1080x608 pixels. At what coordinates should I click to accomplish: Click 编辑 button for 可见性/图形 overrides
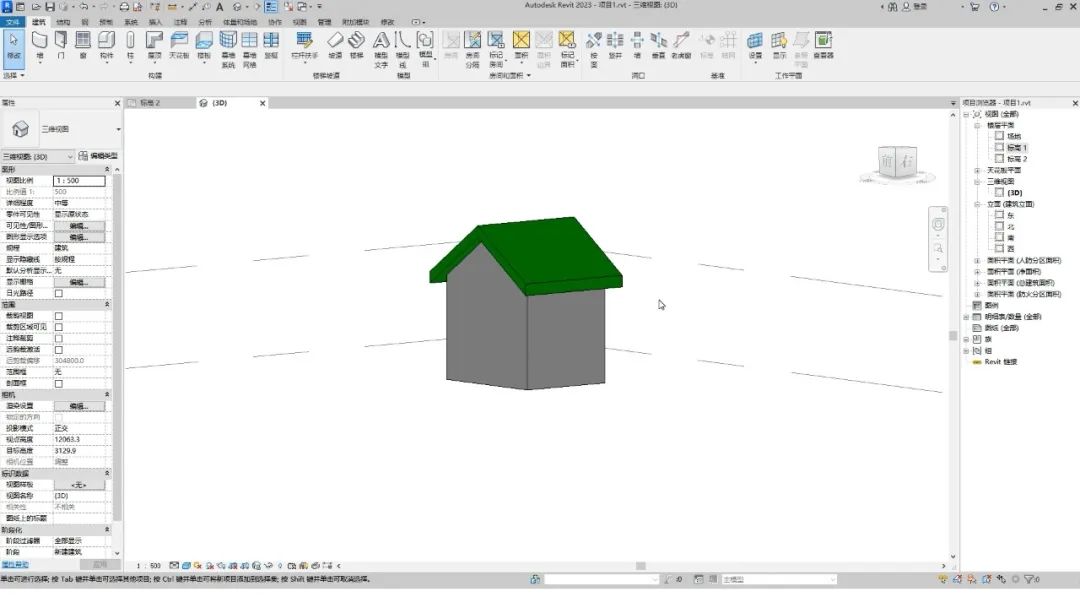tap(80, 226)
